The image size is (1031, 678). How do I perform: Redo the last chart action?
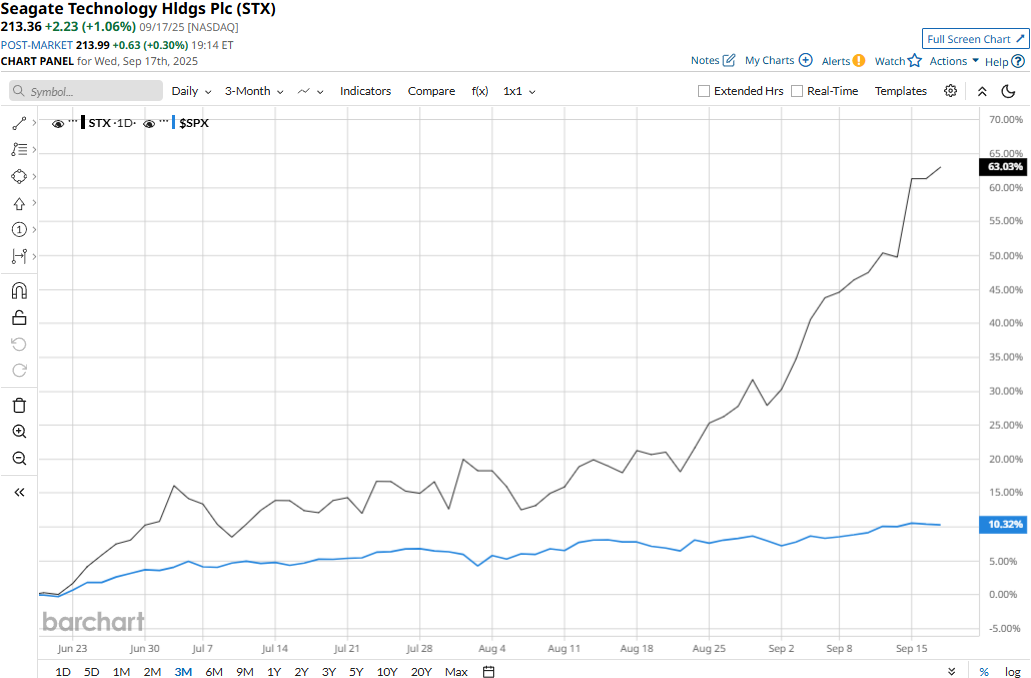(x=19, y=370)
